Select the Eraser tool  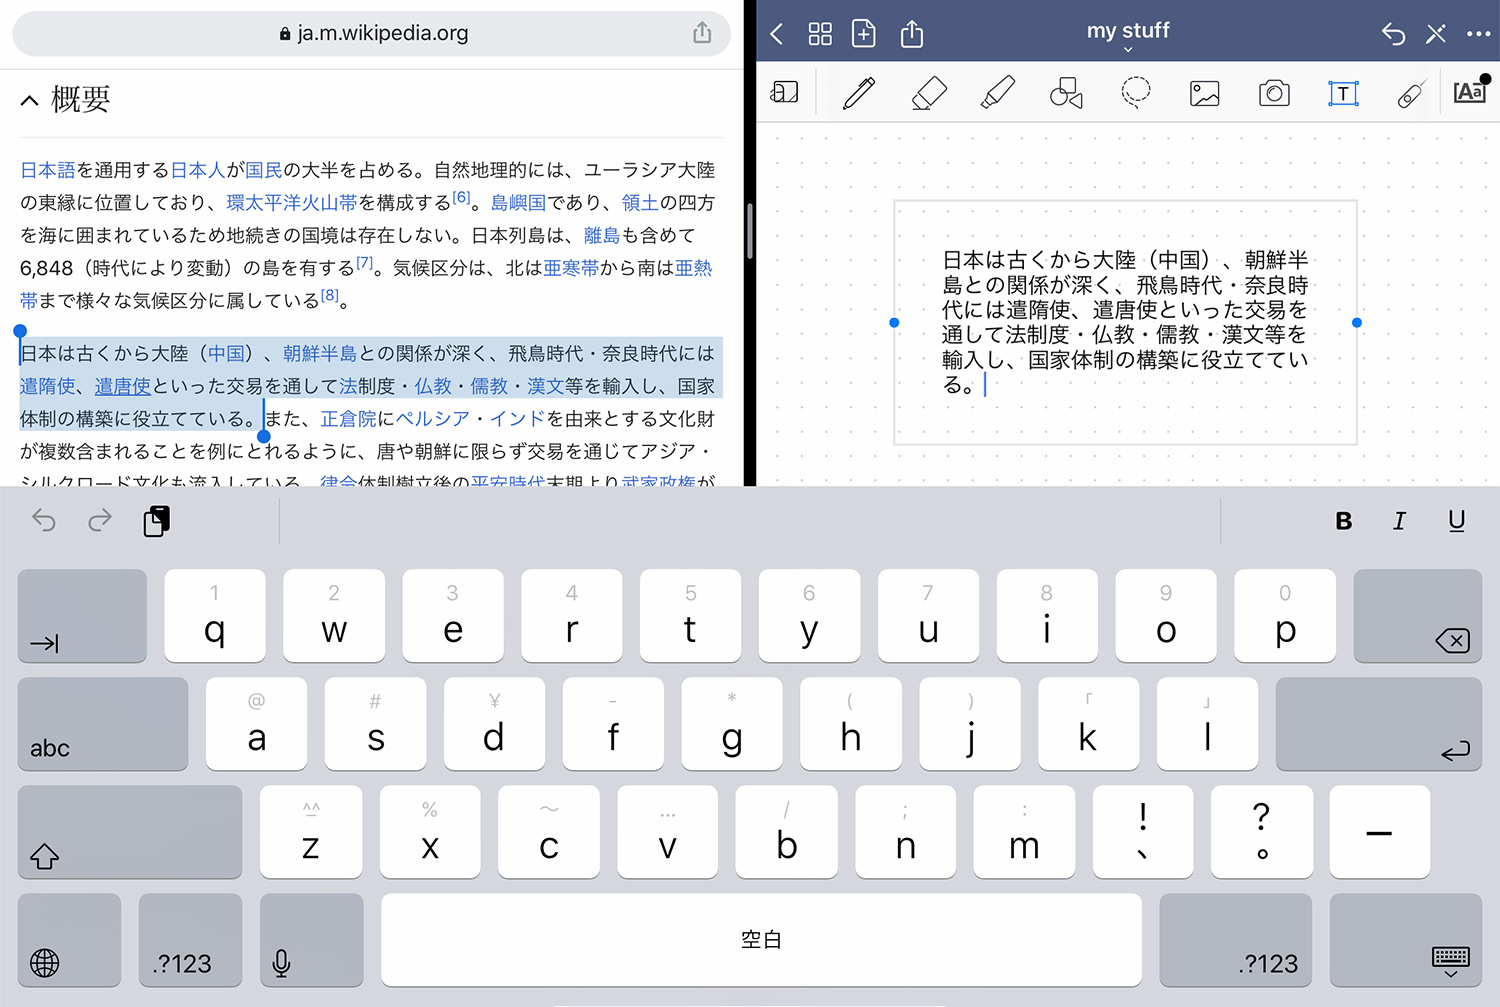(x=929, y=93)
